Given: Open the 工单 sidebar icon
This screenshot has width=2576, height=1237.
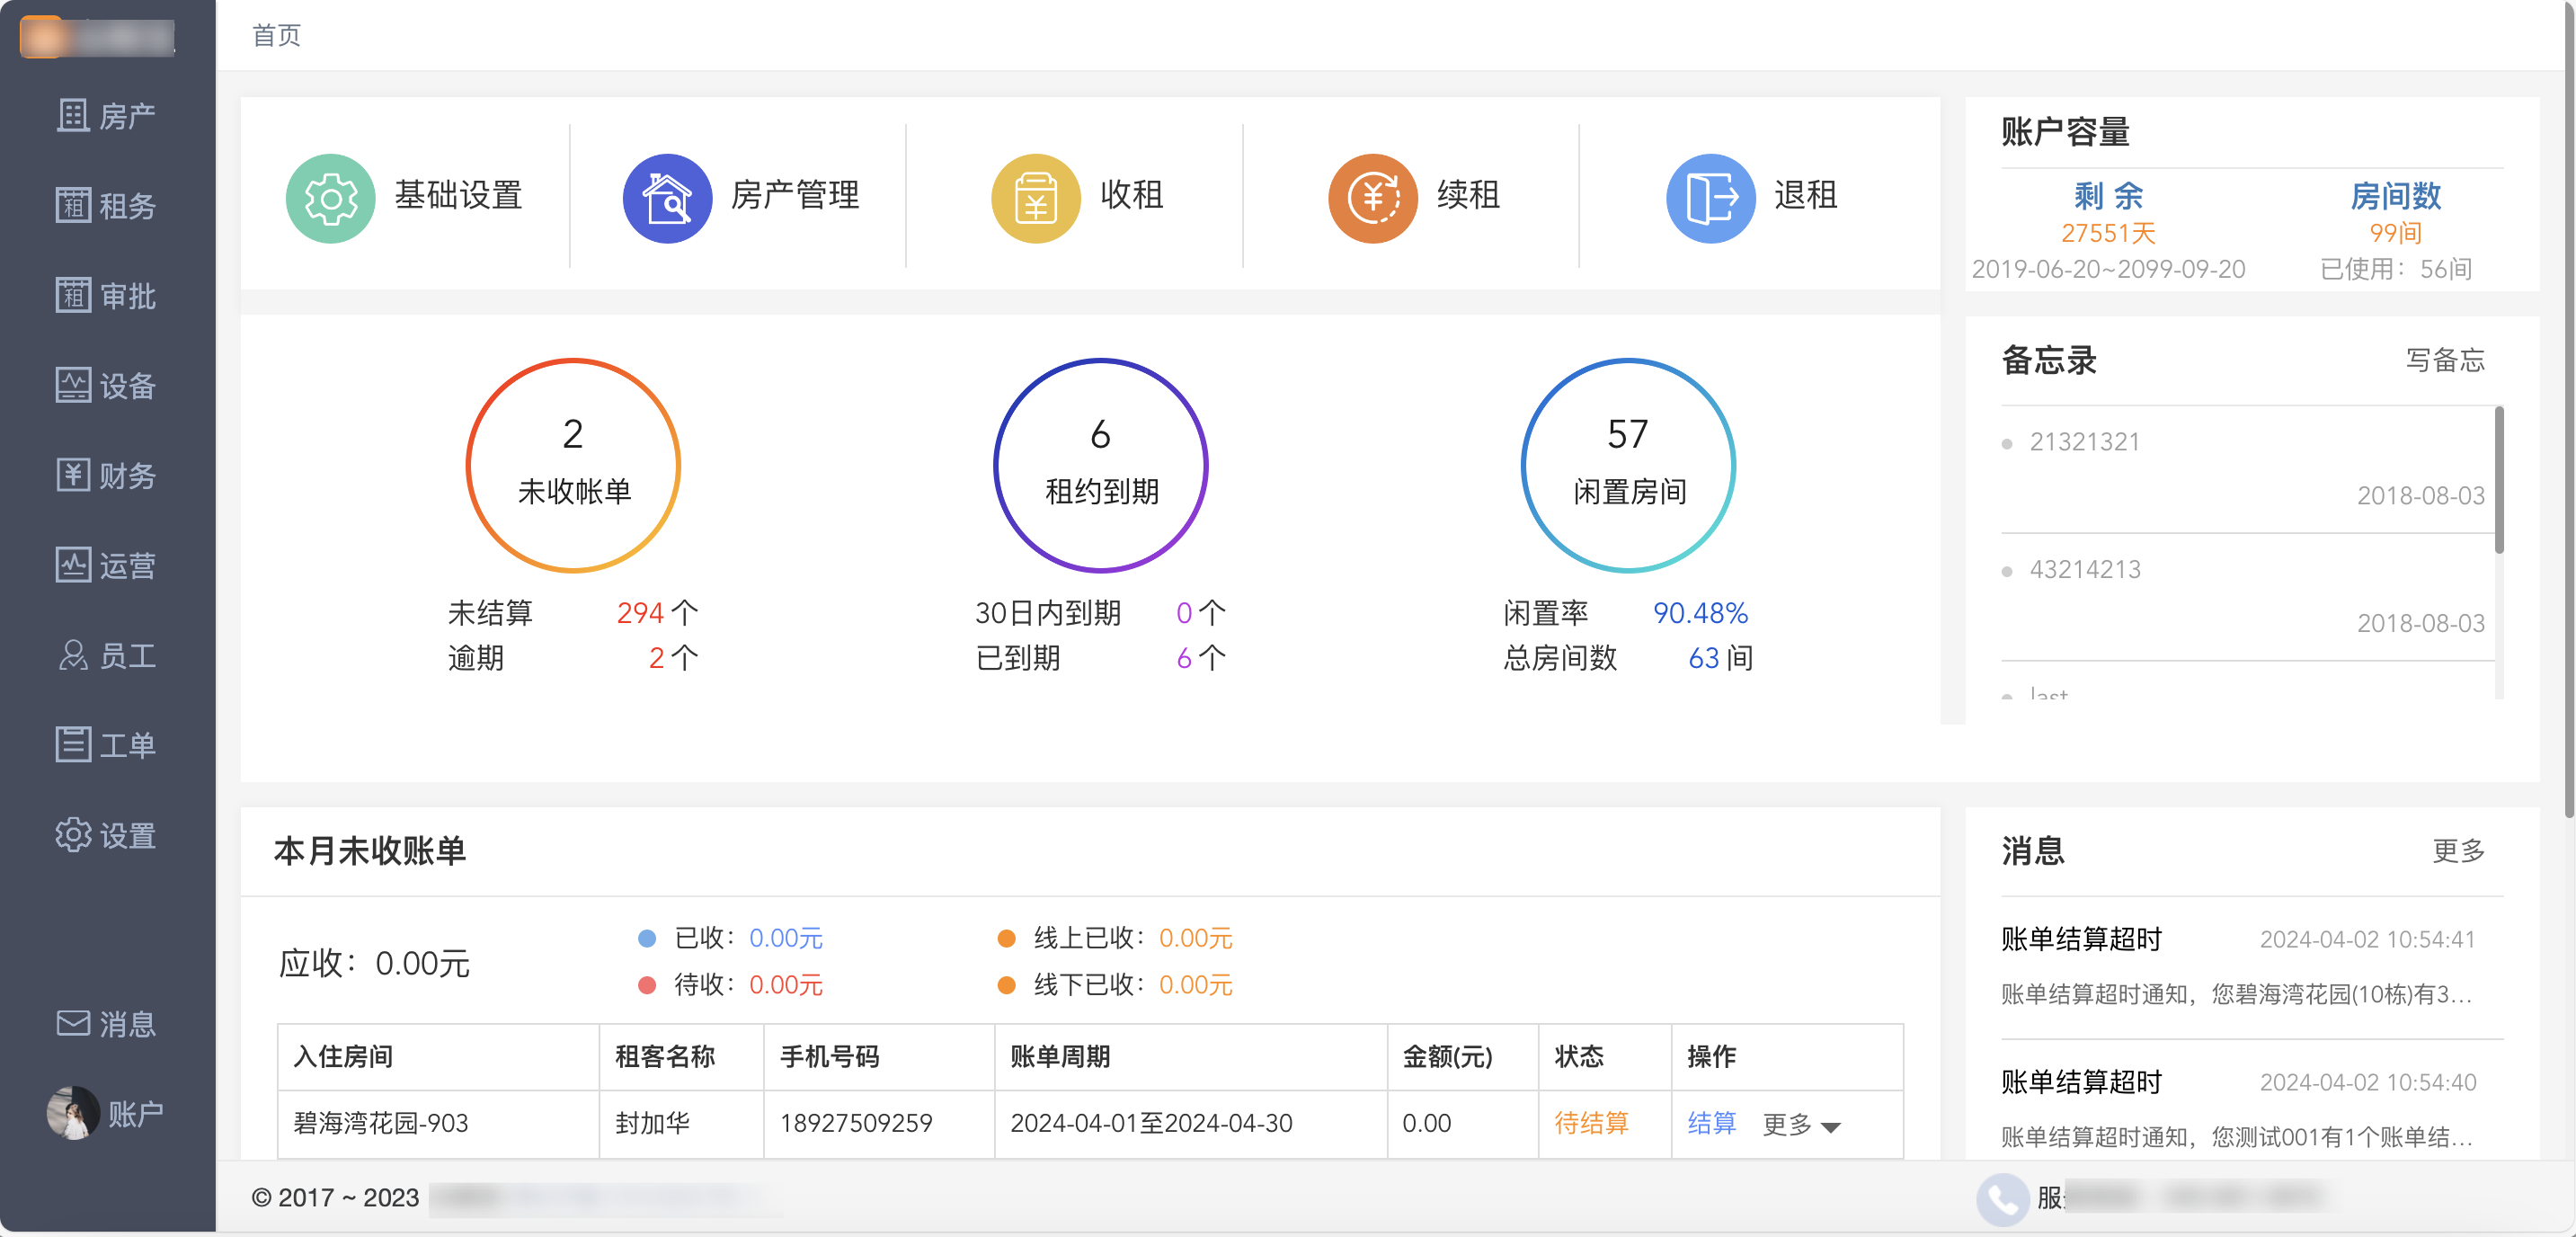Looking at the screenshot, I should (x=73, y=746).
